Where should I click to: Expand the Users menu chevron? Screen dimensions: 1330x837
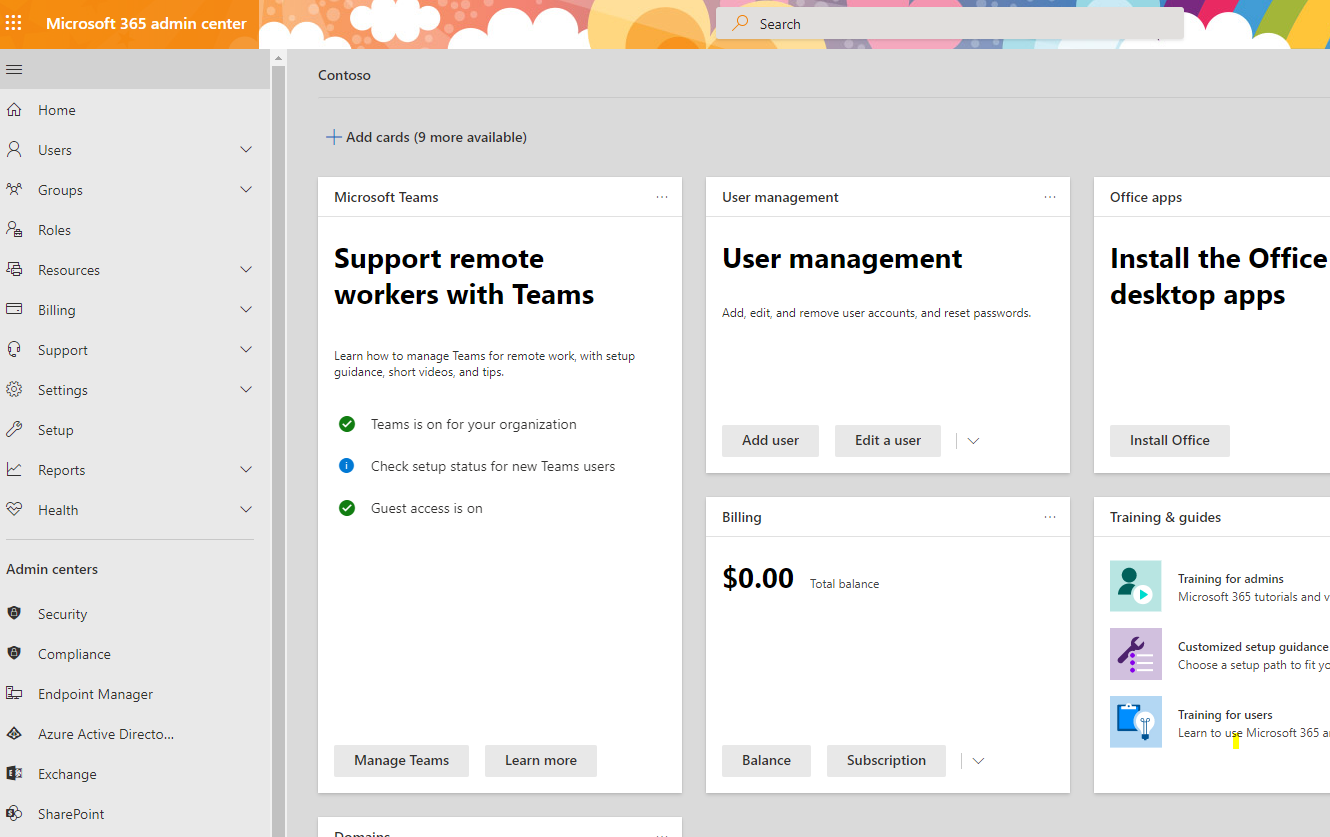tap(246, 150)
